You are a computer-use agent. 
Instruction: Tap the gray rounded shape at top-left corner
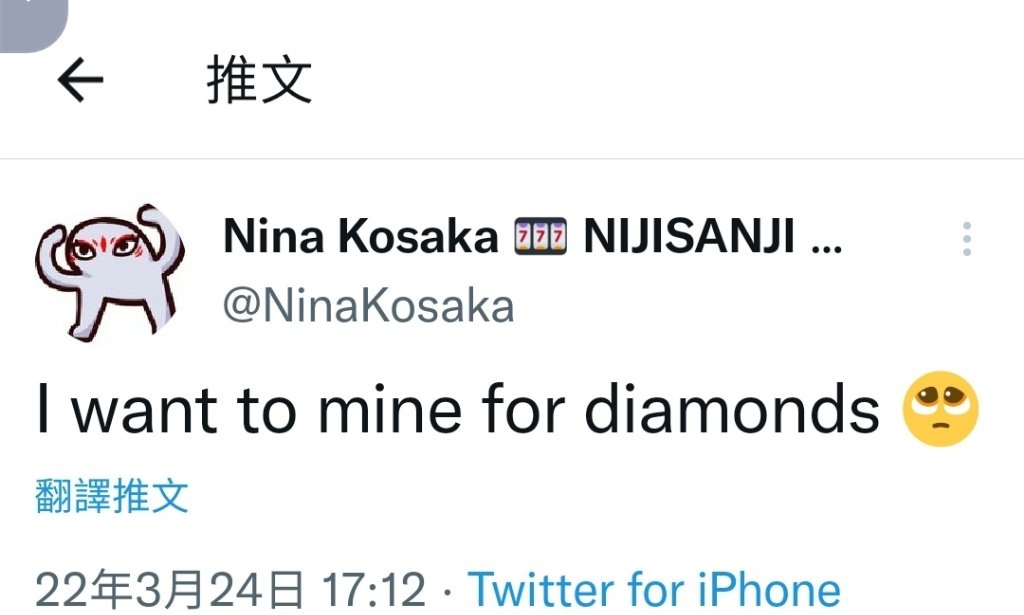33,25
